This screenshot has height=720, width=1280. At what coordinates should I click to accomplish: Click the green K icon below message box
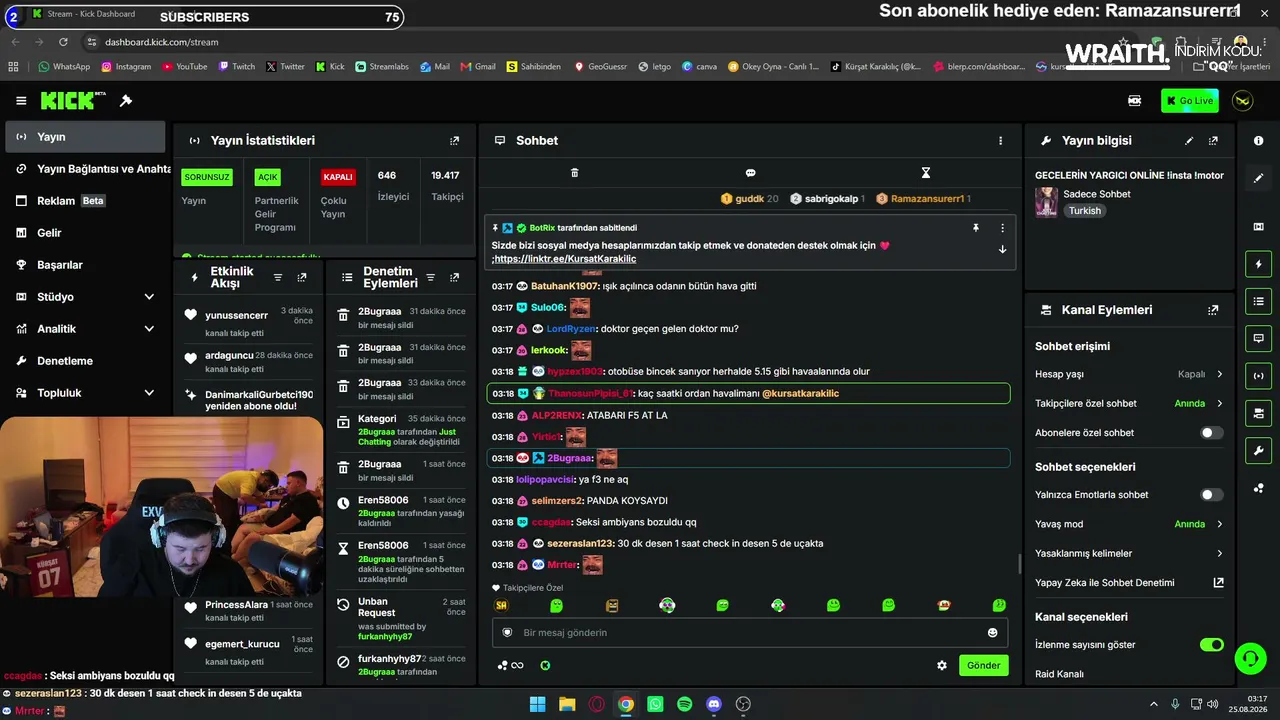click(x=545, y=665)
